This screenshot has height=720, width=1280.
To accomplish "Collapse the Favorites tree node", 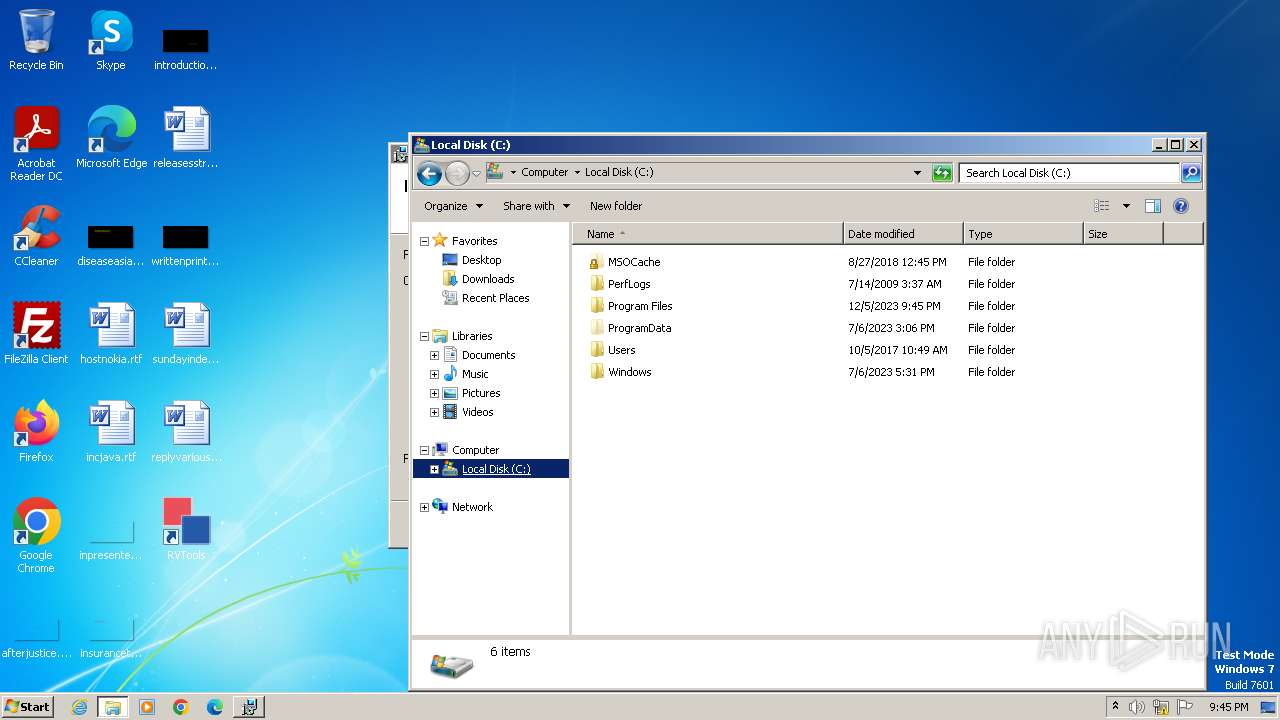I will pyautogui.click(x=424, y=241).
